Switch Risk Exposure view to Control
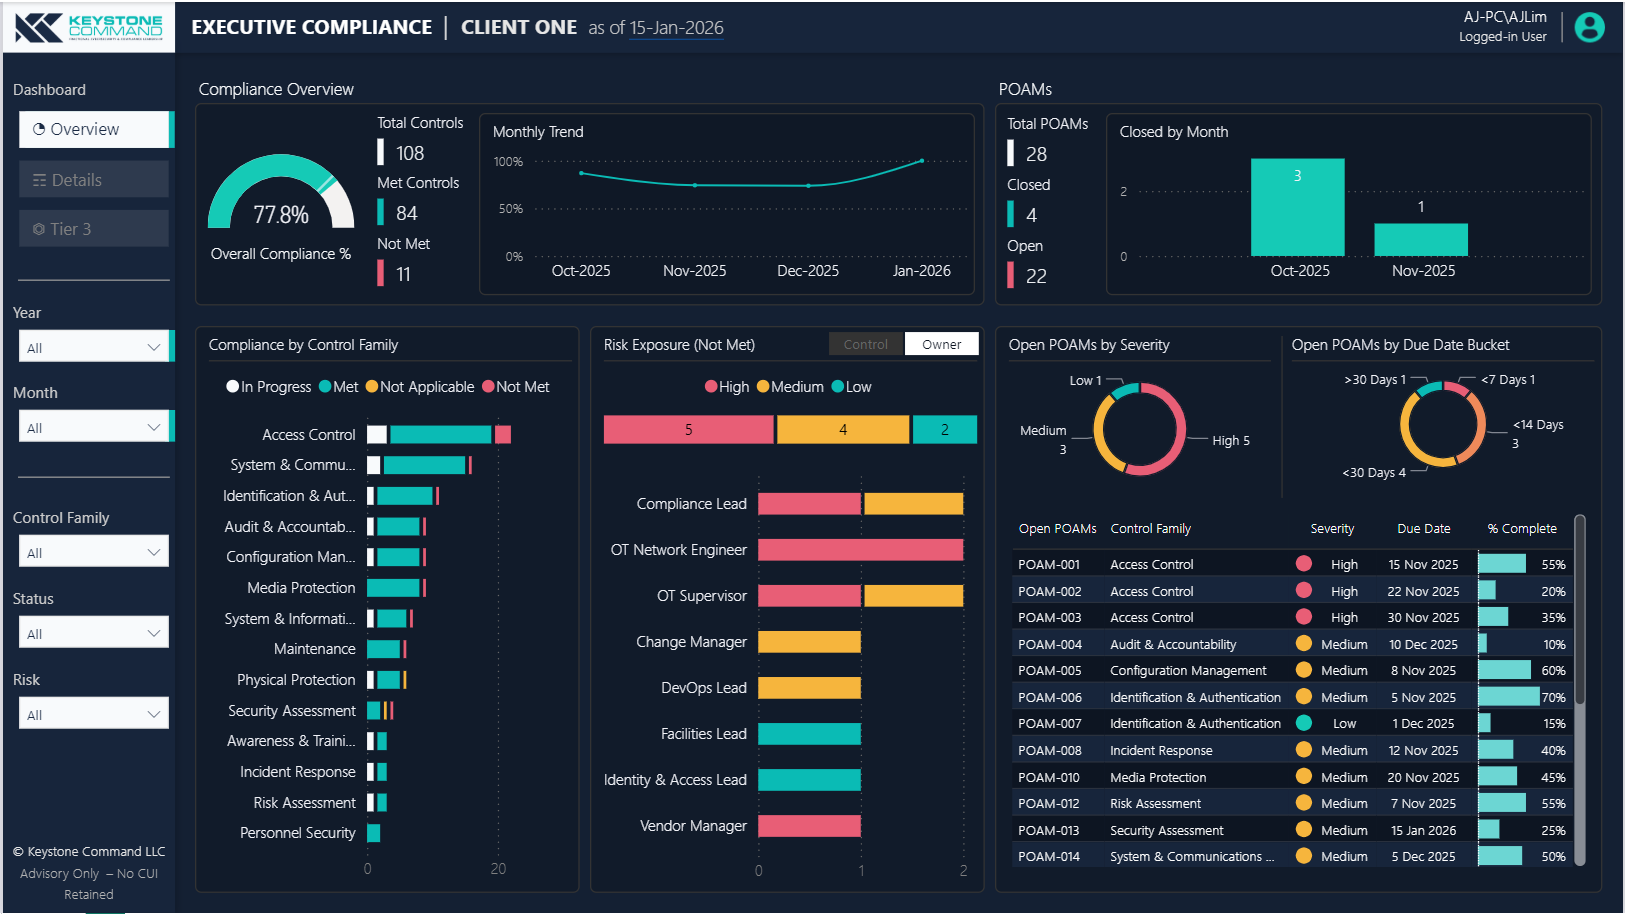Image resolution: width=1625 pixels, height=914 pixels. [865, 344]
